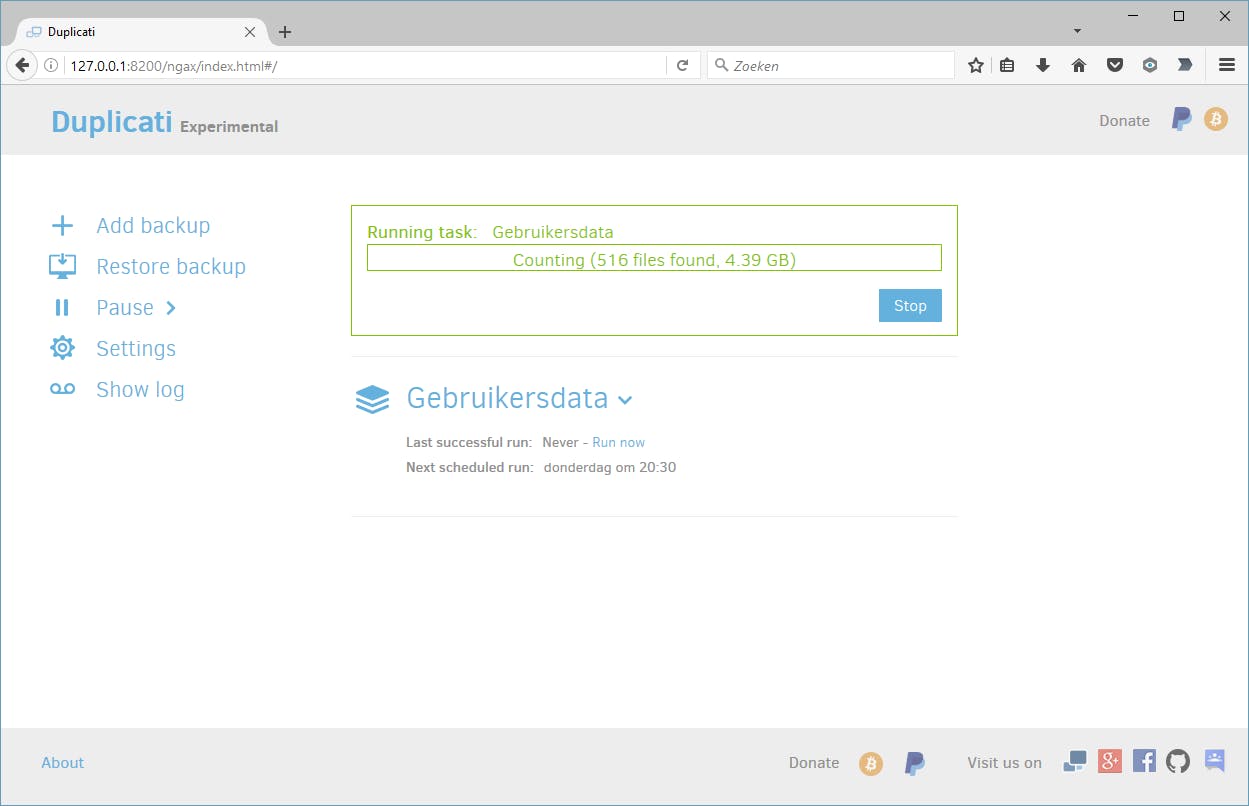
Task: Reload the page with the refresh icon
Action: pyautogui.click(x=683, y=65)
